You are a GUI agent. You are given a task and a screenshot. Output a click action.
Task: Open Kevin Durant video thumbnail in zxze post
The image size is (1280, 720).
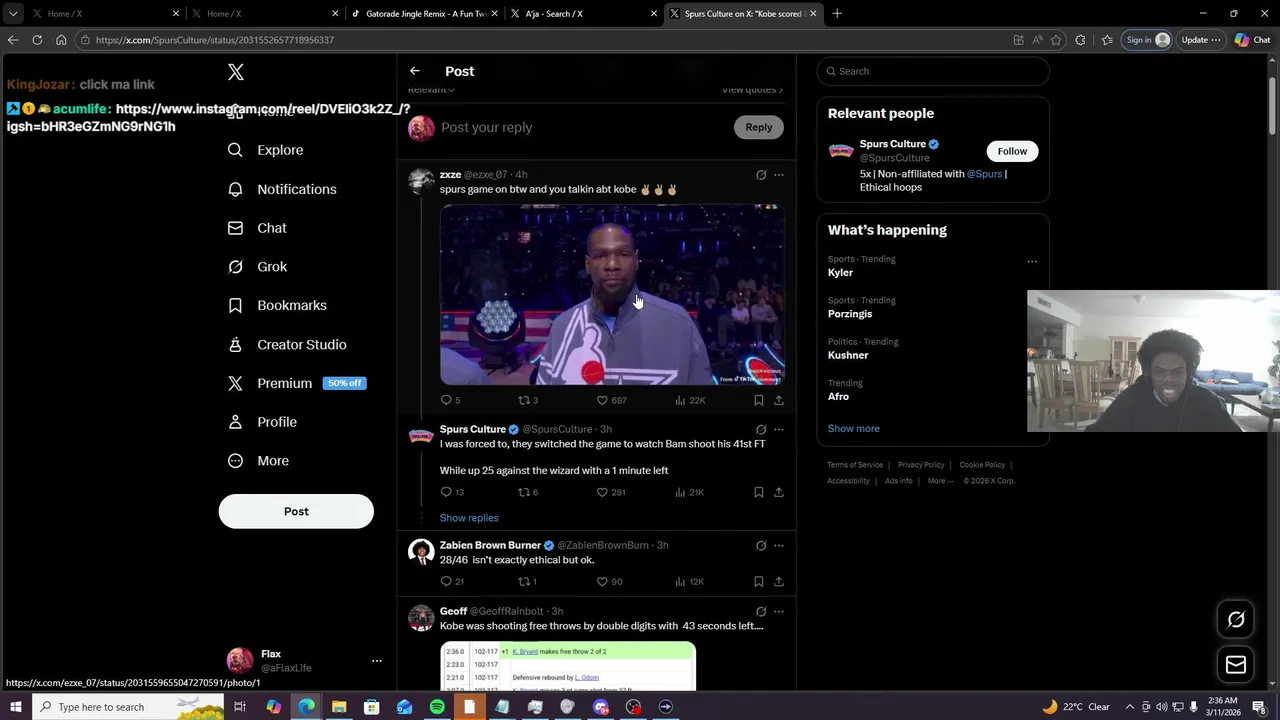click(612, 295)
